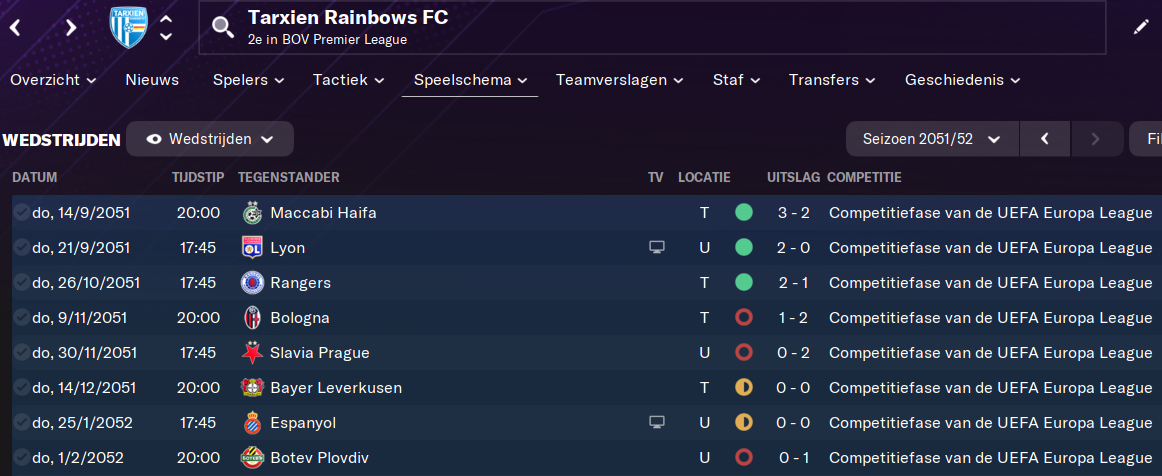Open the Nieuws tab
The image size is (1162, 476).
pos(152,80)
